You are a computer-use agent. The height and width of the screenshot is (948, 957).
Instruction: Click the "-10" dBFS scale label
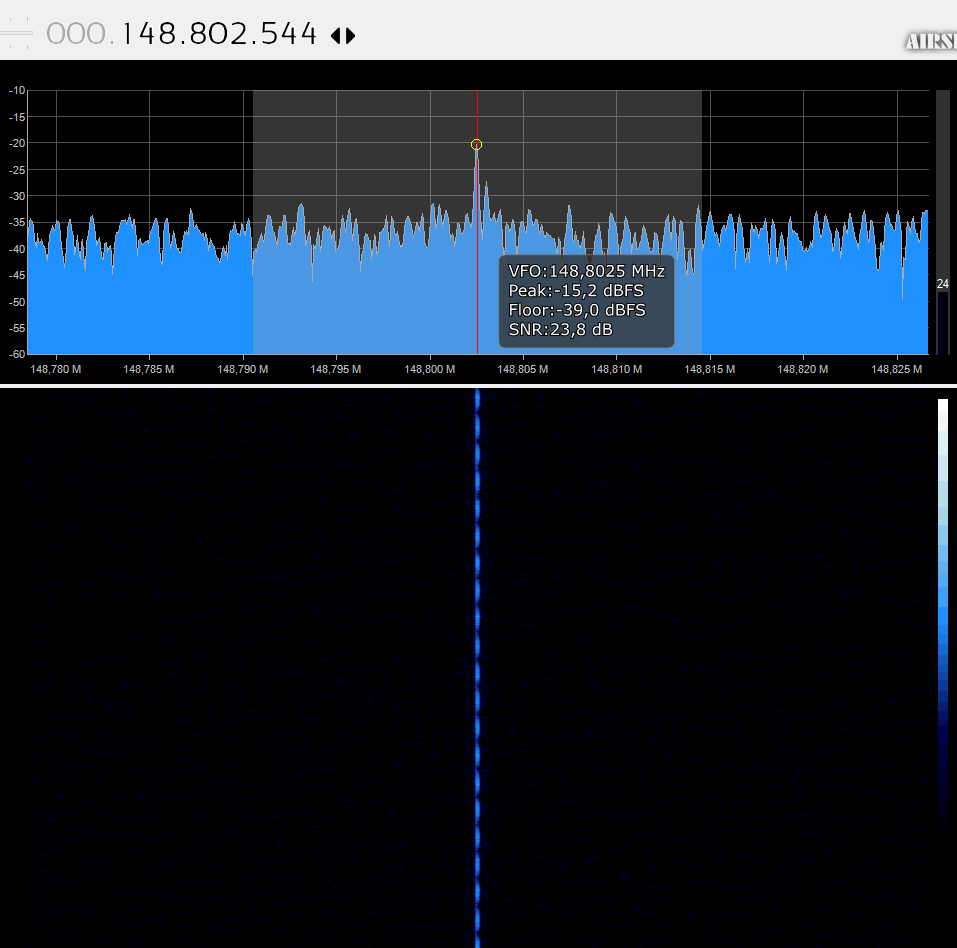17,90
